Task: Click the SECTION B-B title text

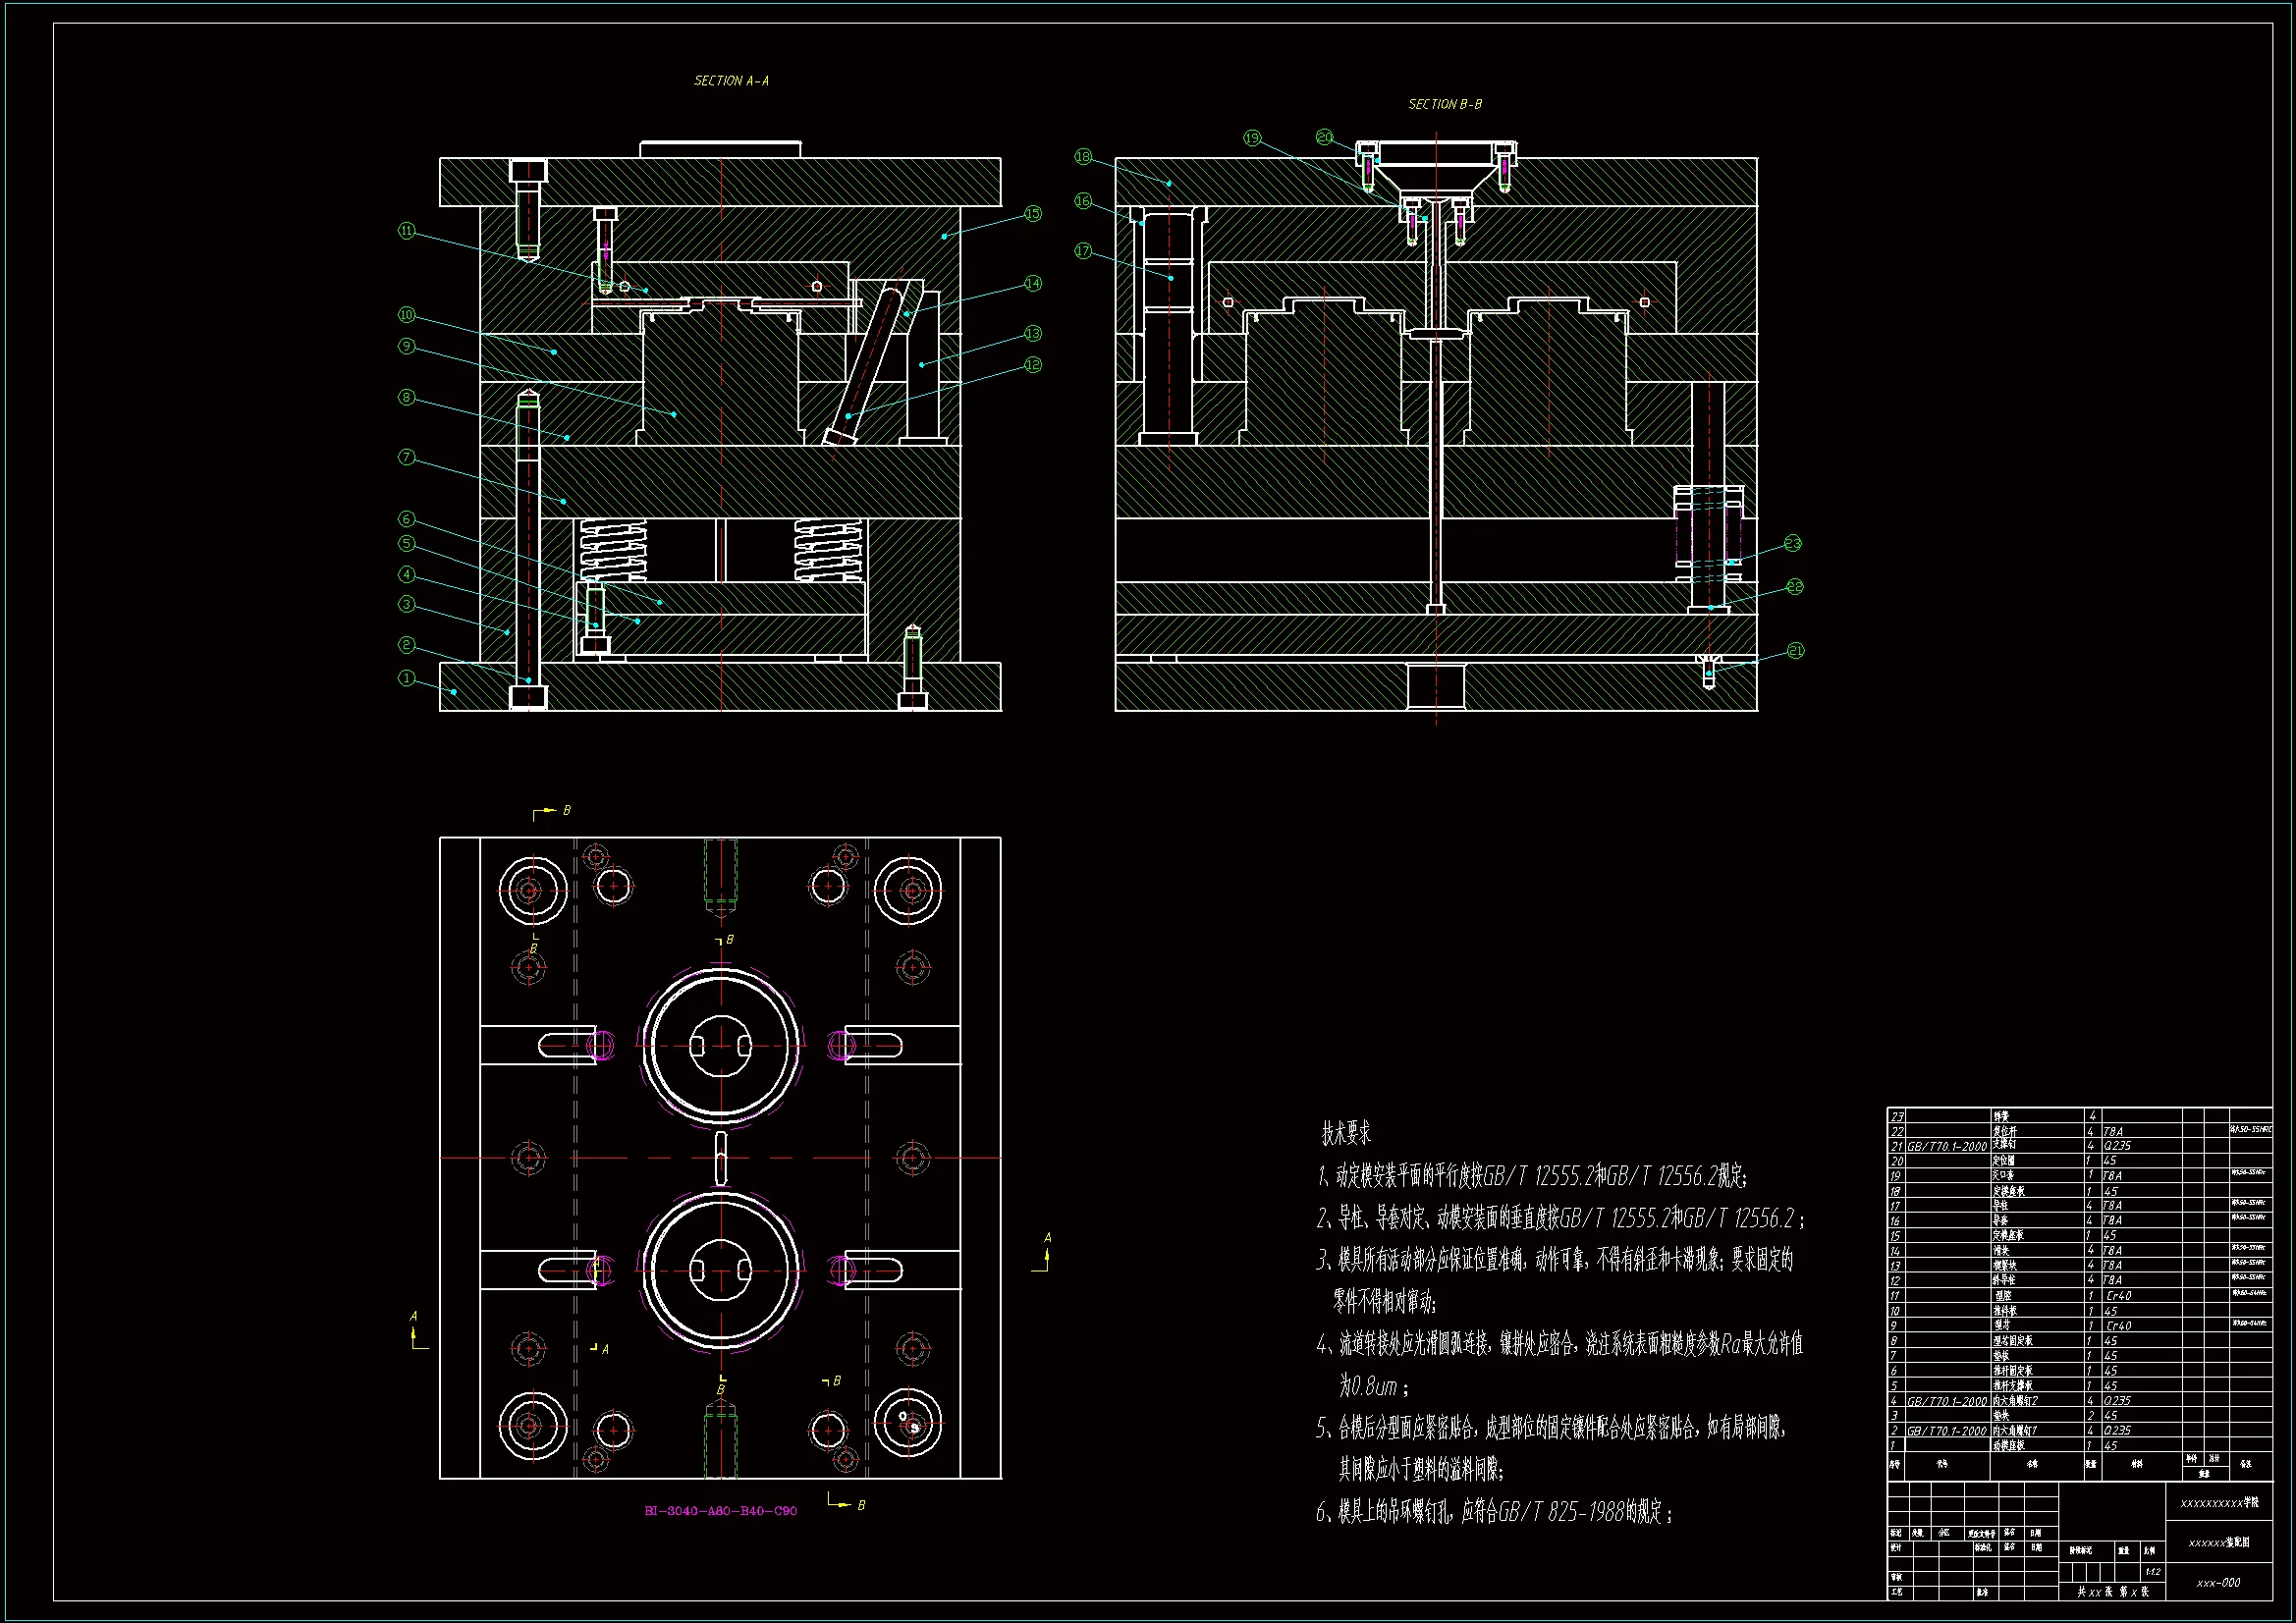Action: (1445, 104)
